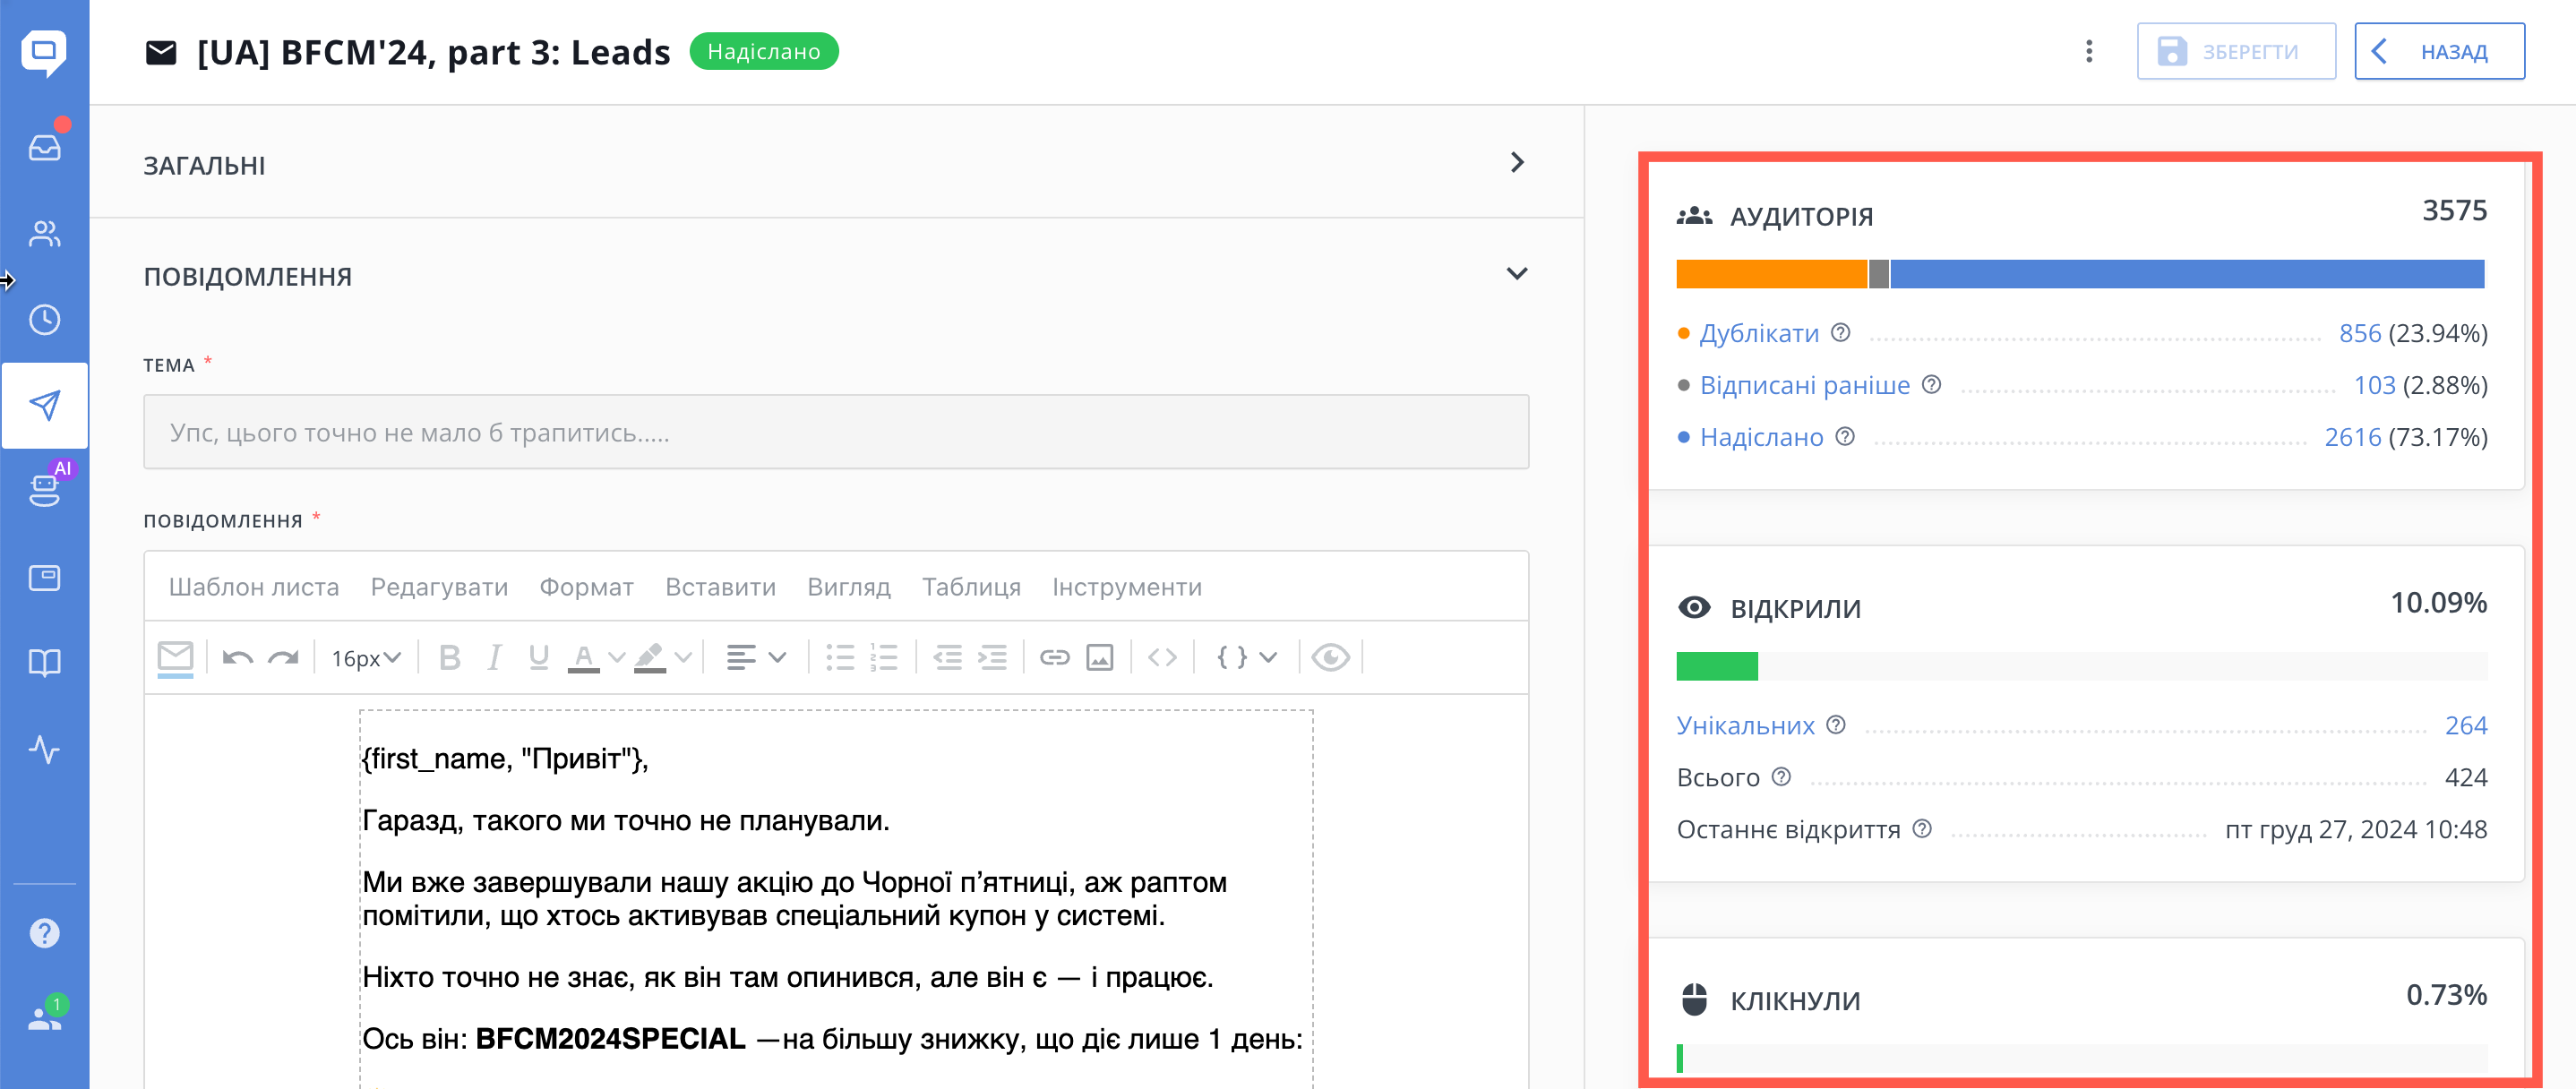Viewport: 2576px width, 1089px height.
Task: Click into the message body editor text
Action: click(836, 897)
